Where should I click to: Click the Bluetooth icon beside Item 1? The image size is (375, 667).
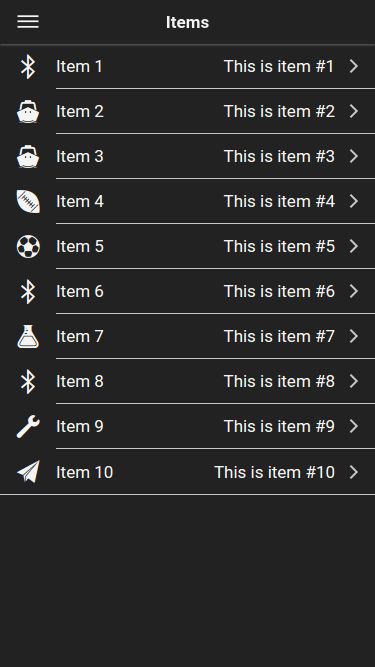point(28,67)
